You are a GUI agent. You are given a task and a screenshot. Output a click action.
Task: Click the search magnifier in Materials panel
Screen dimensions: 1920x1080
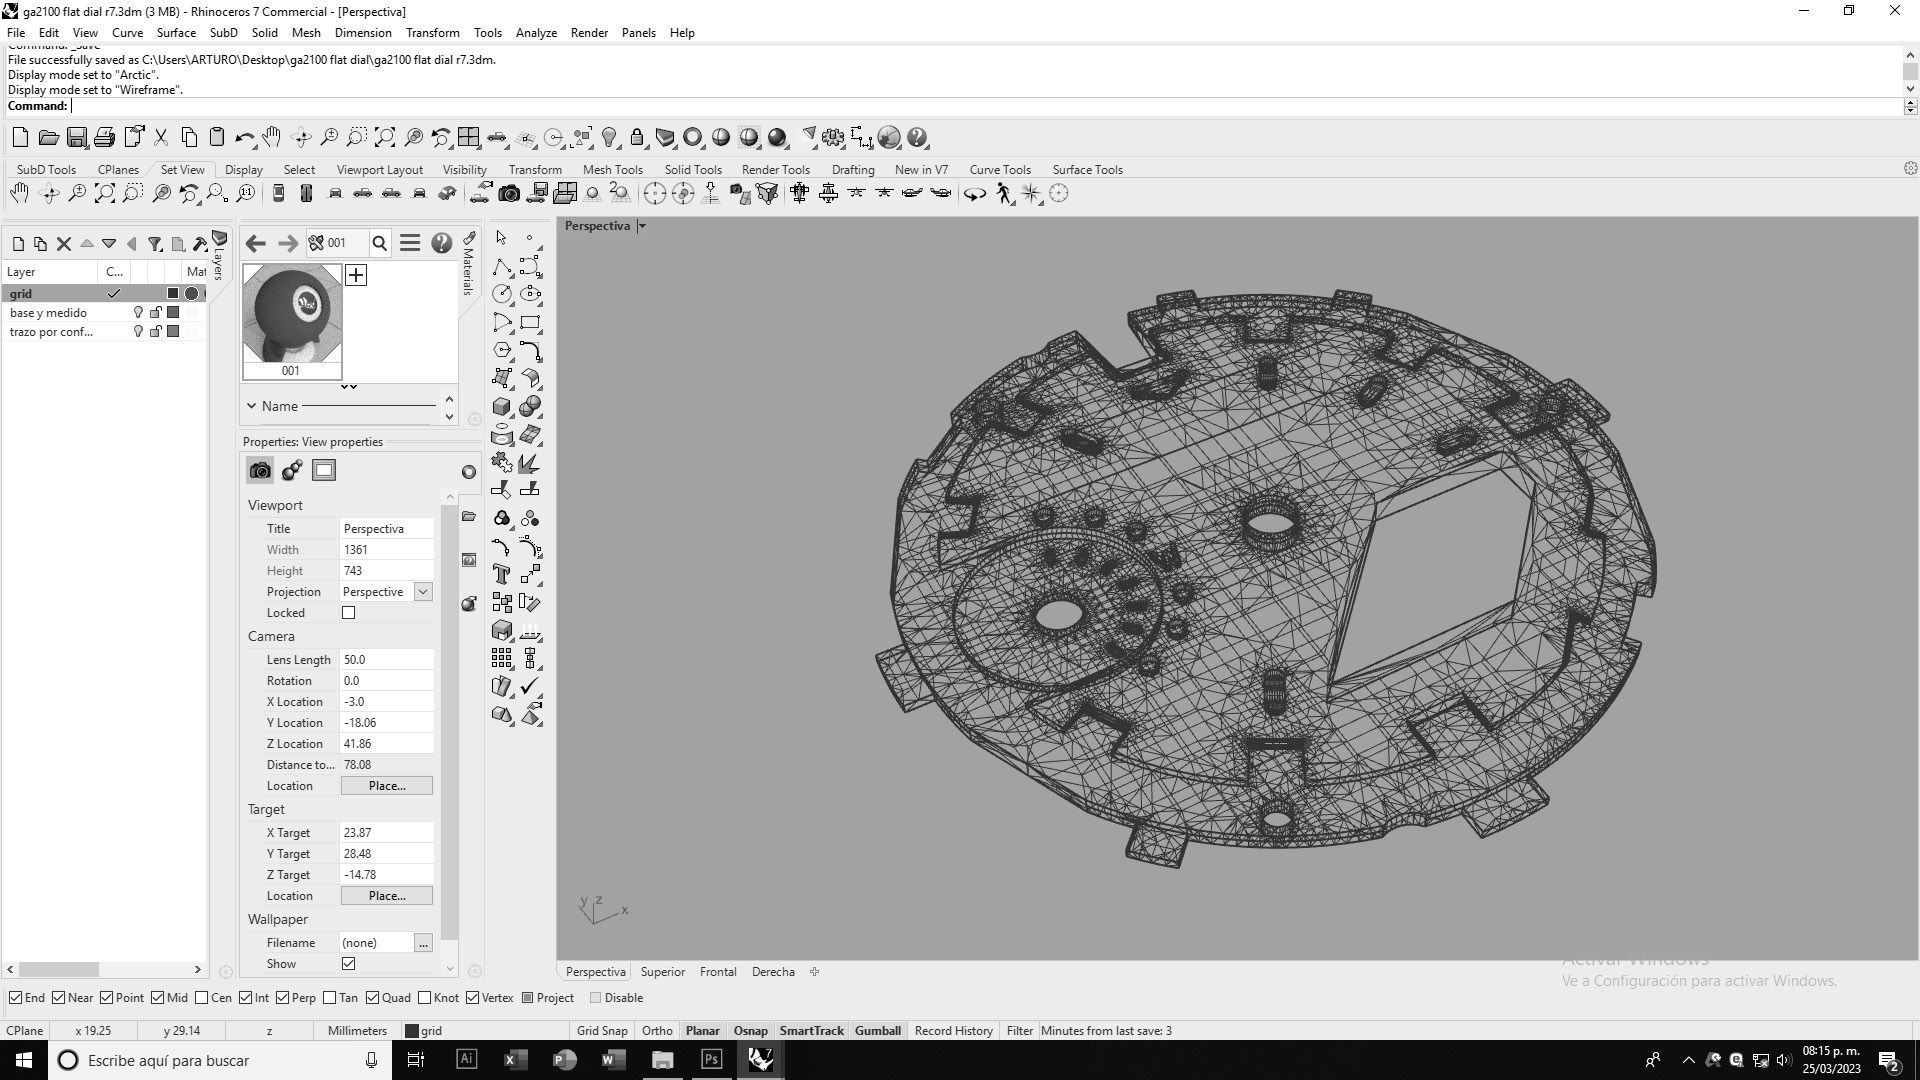click(x=380, y=243)
